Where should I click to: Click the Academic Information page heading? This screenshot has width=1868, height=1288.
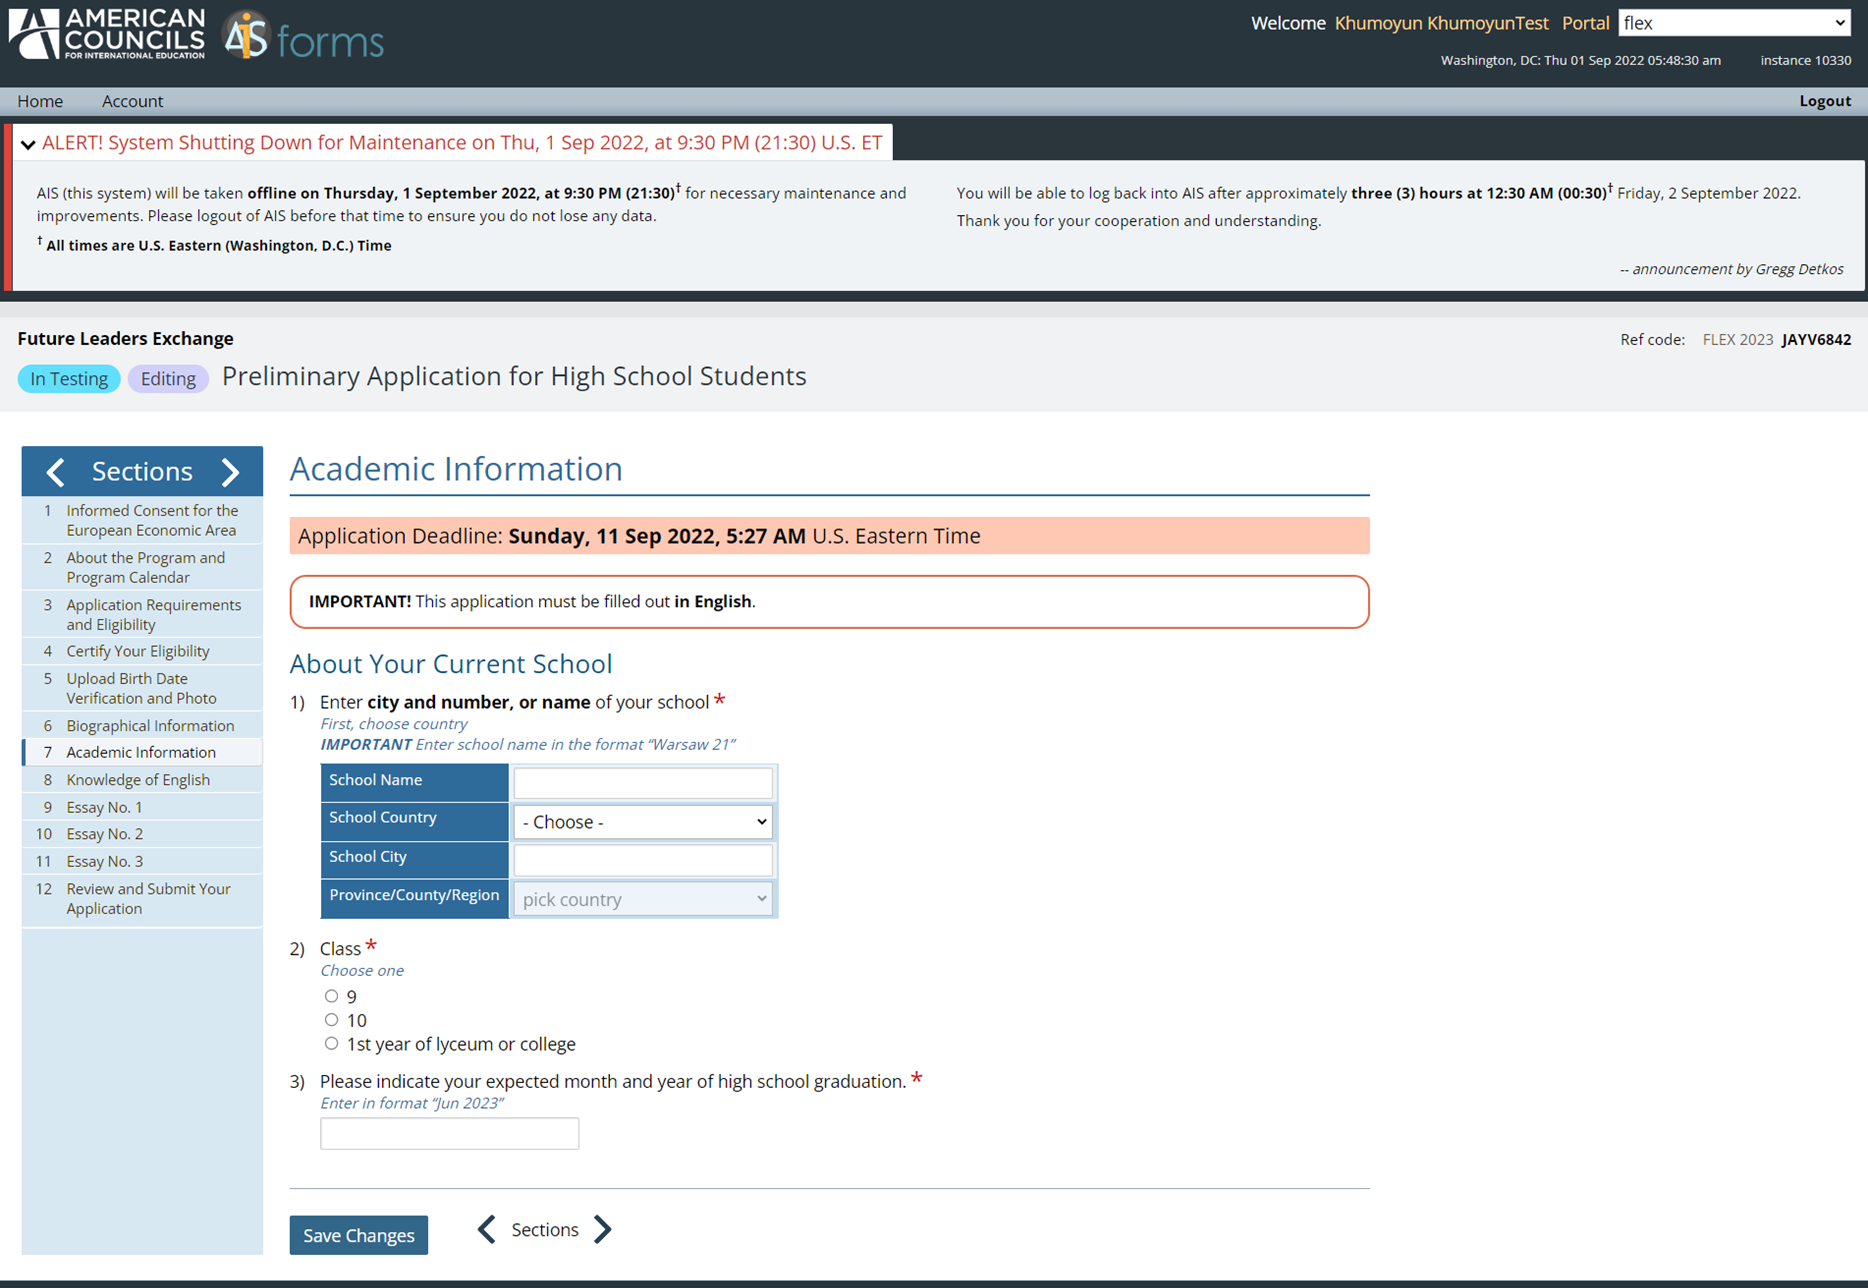pyautogui.click(x=456, y=468)
